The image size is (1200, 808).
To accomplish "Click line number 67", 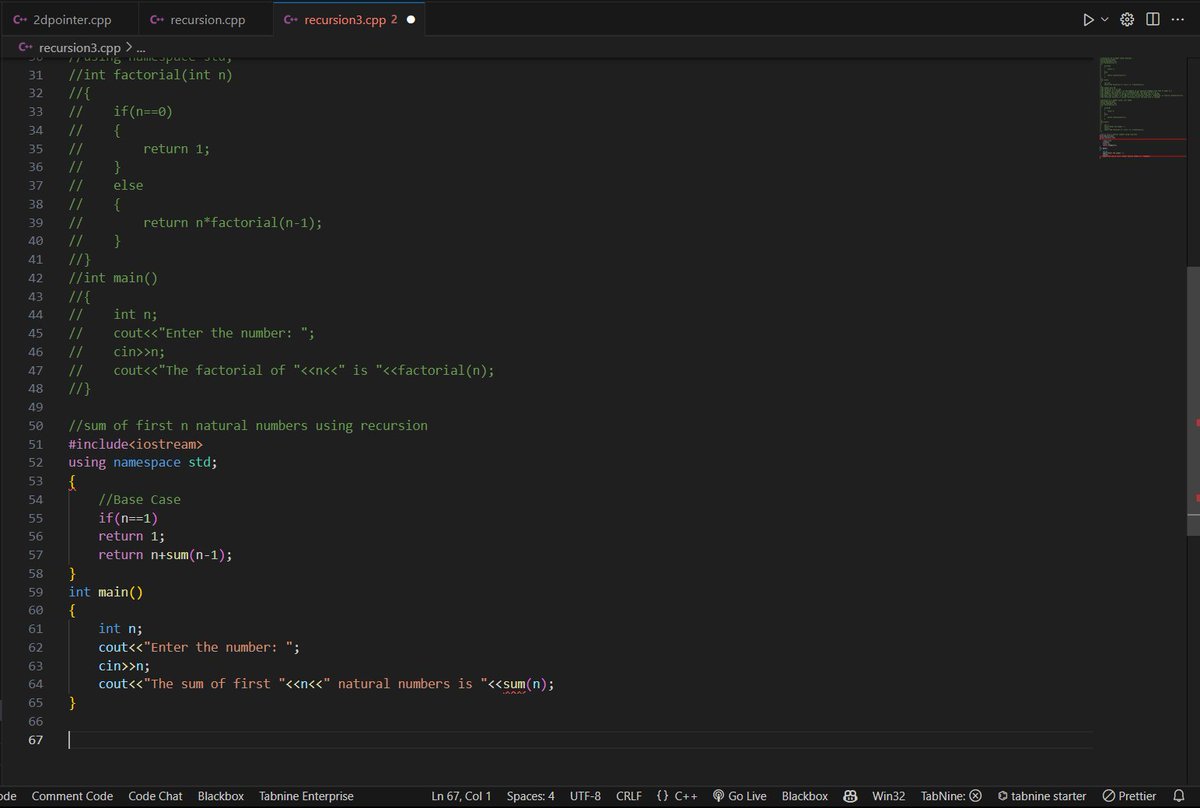I will point(35,739).
